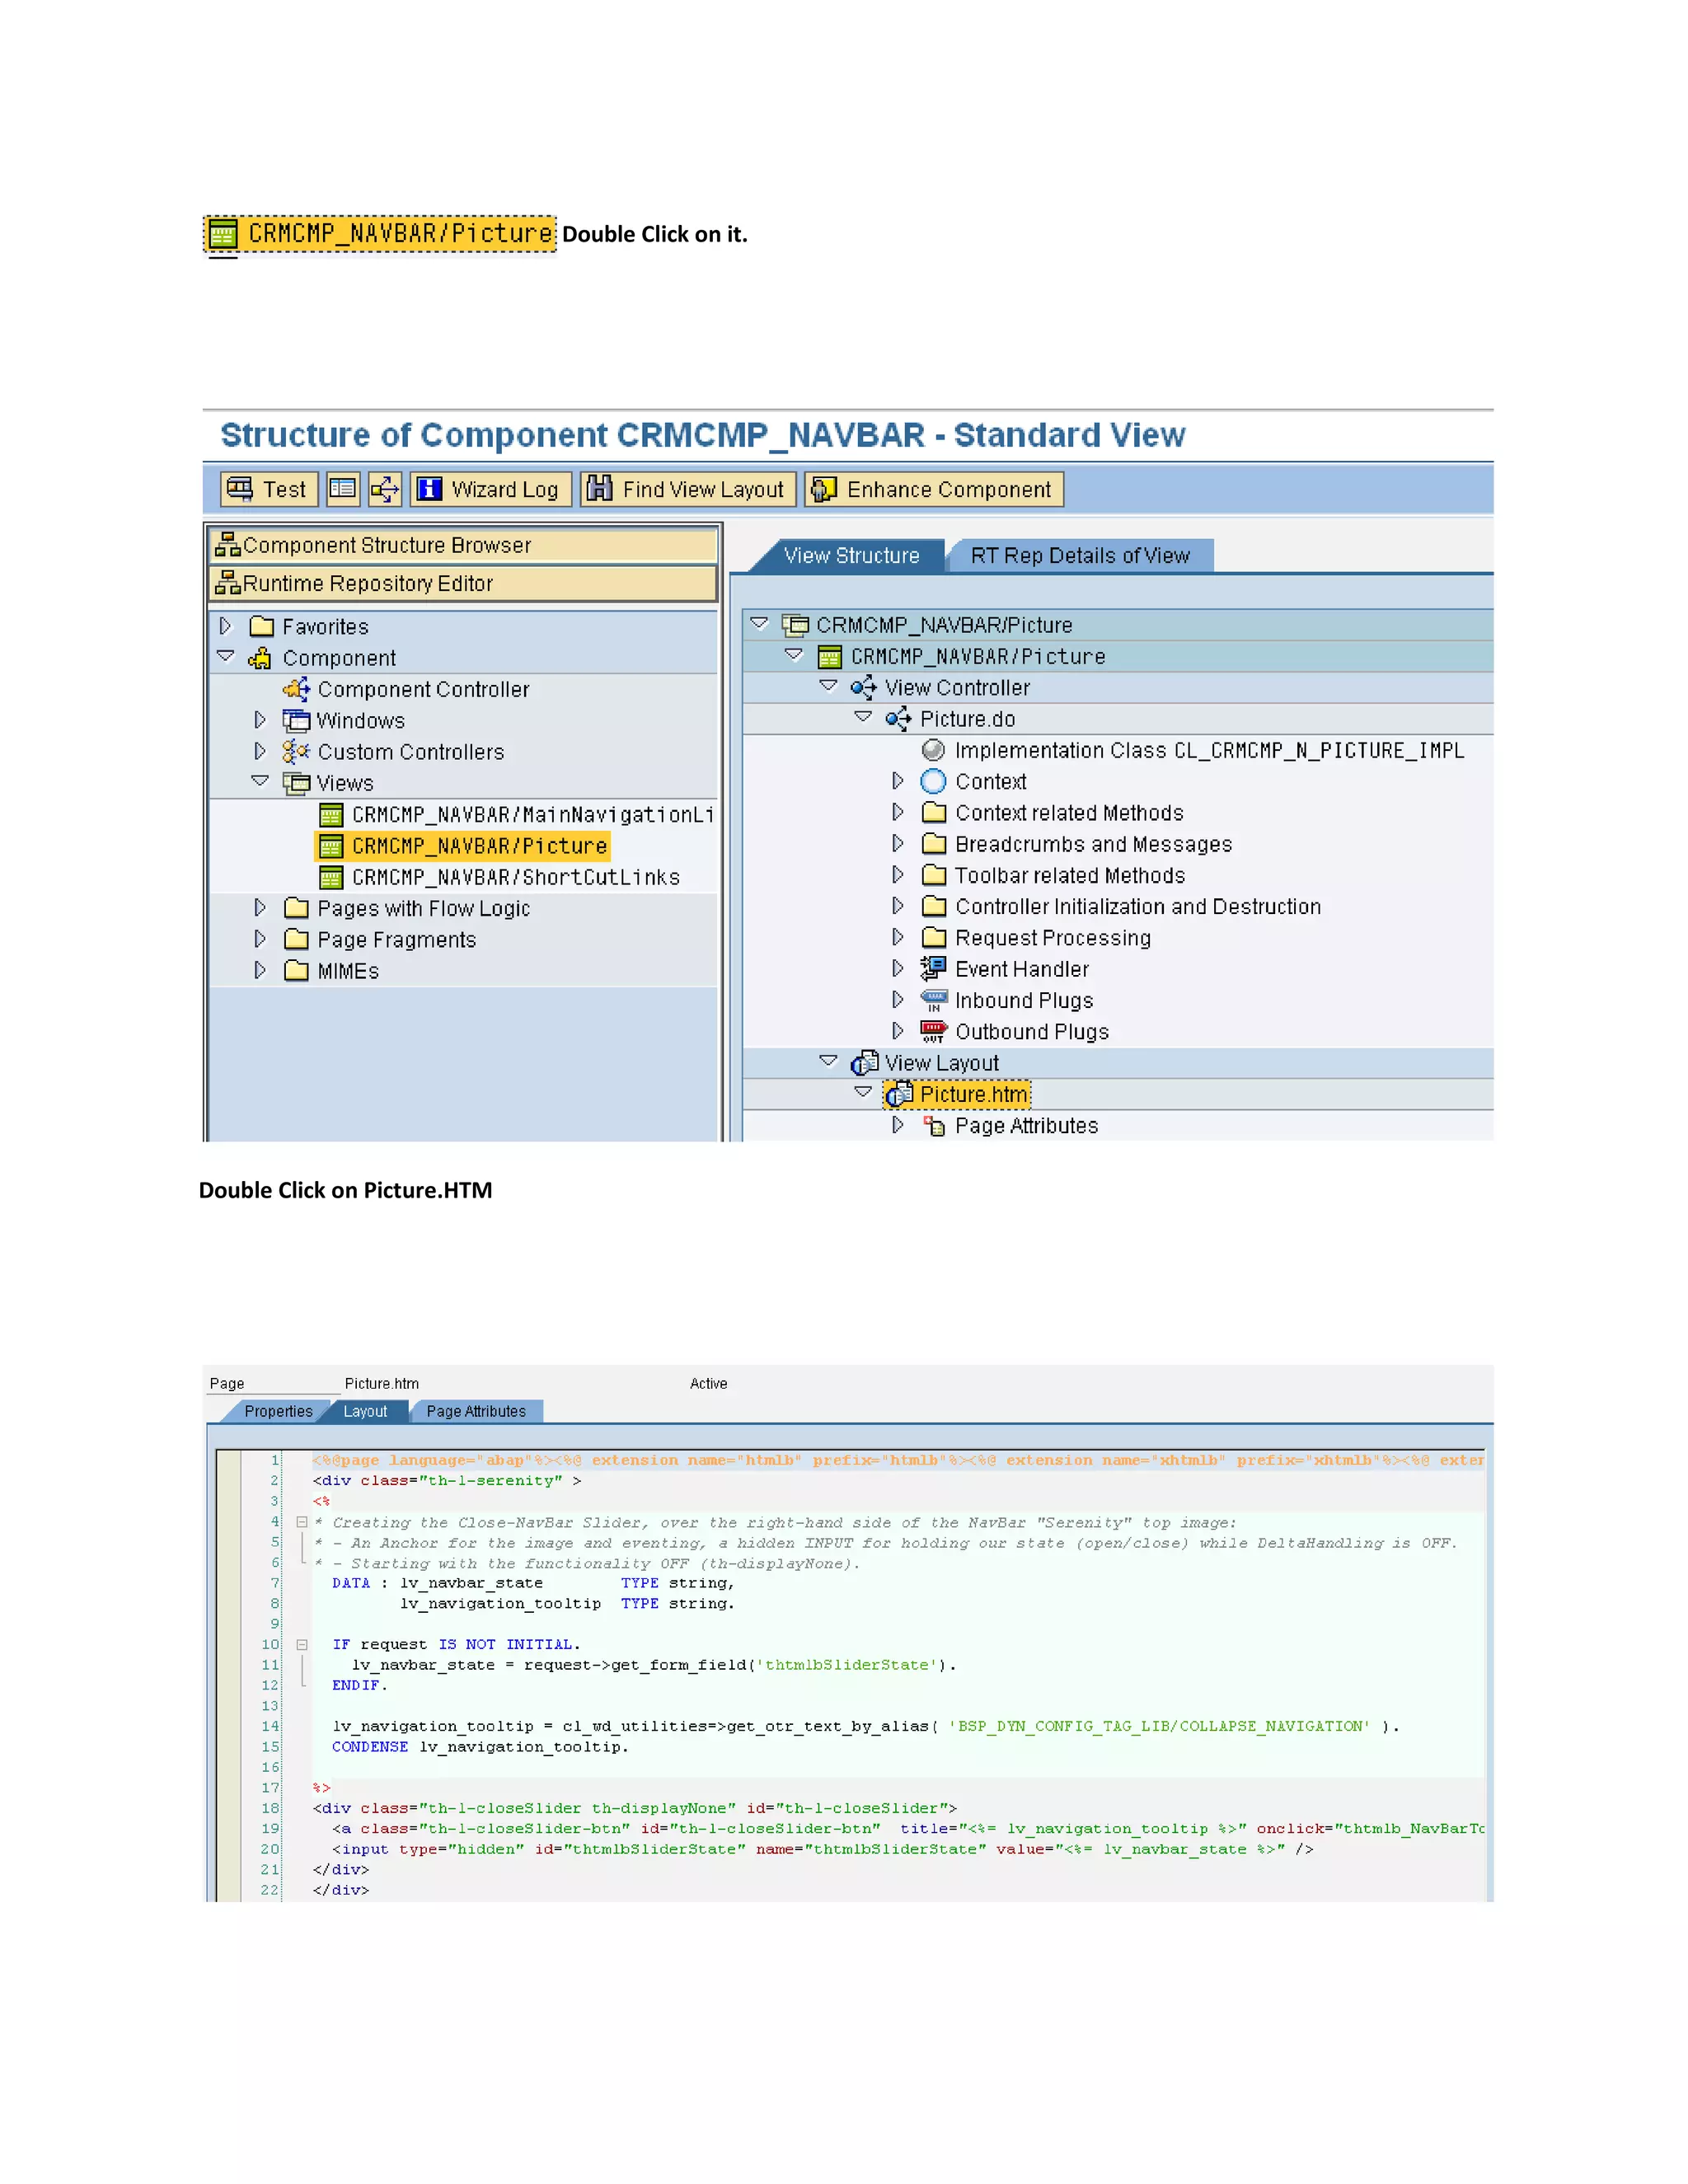The width and height of the screenshot is (1688, 2184).
Task: Click Enhance Component button
Action: coord(933,489)
